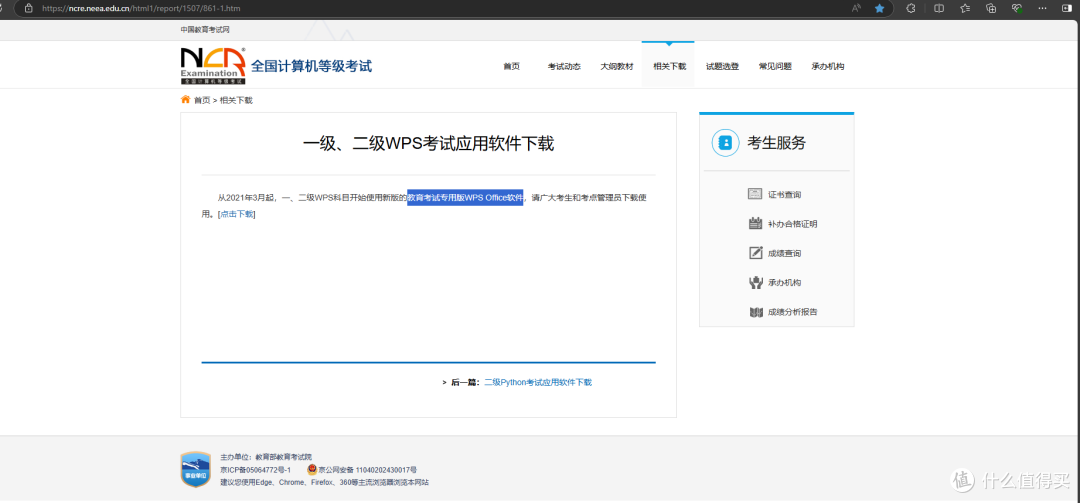Click the 点击下载 download link

point(236,214)
